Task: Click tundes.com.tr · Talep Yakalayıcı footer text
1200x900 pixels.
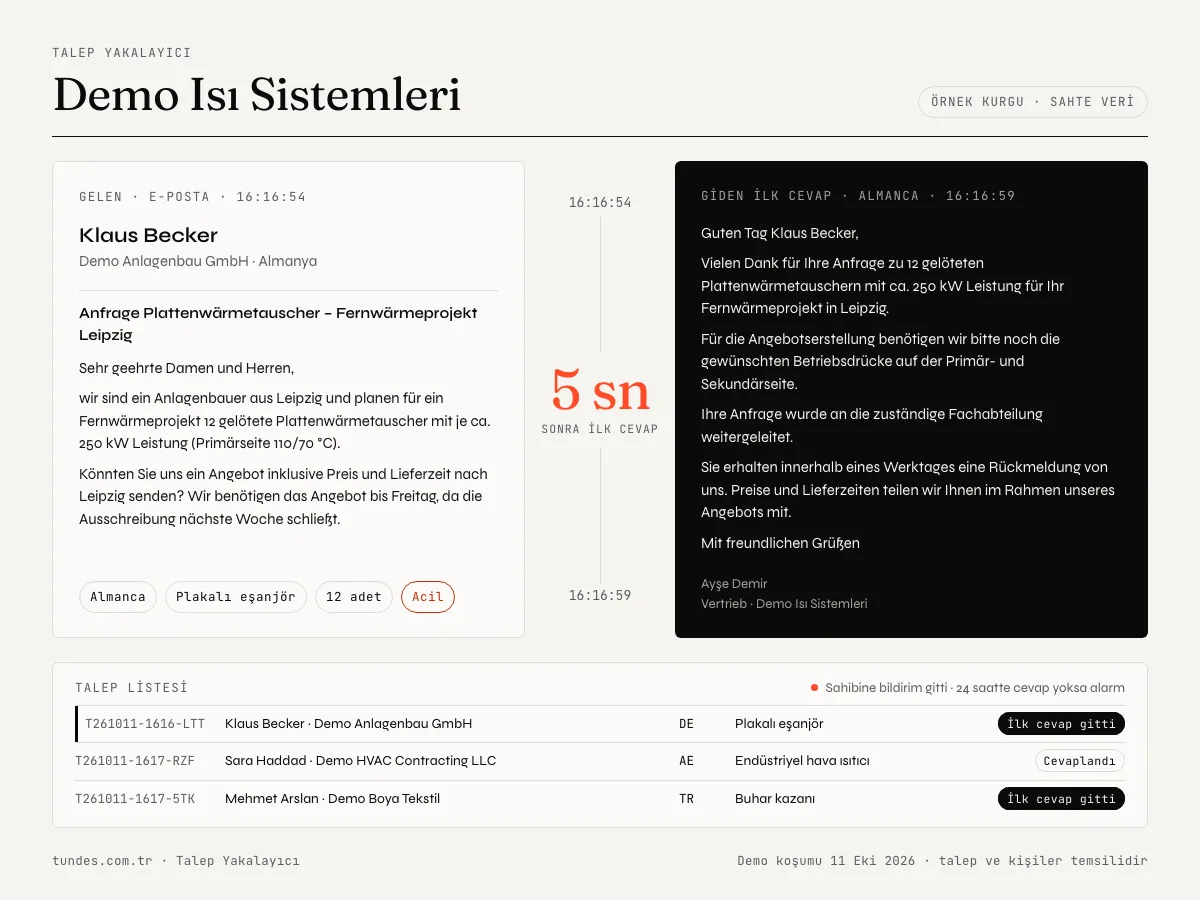Action: 176,861
